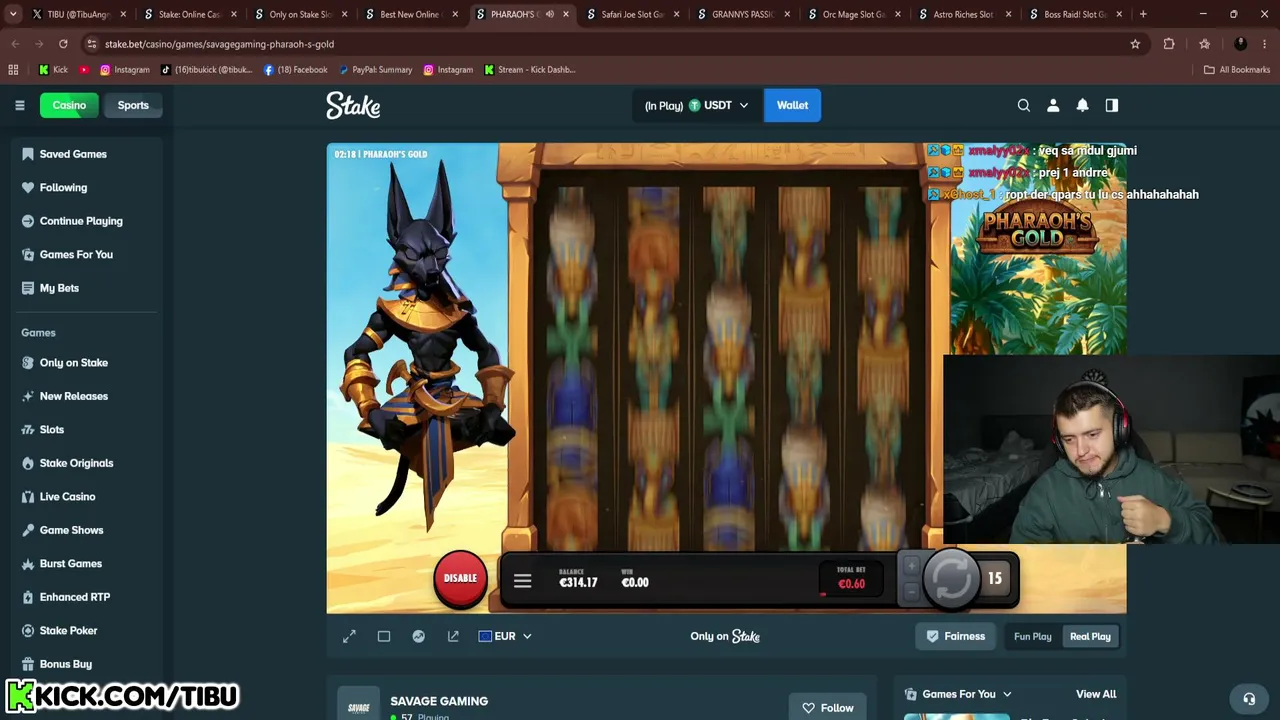Click the total bet amount display
This screenshot has width=1280, height=720.
[x=851, y=578]
